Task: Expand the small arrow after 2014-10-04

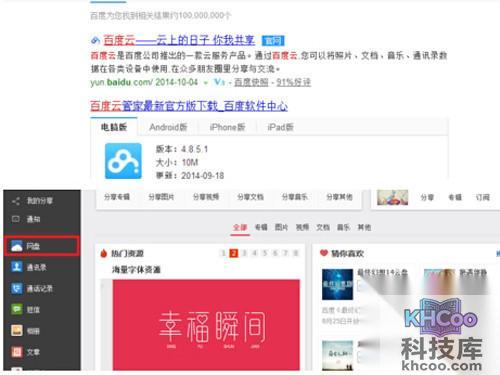Action: click(x=206, y=83)
